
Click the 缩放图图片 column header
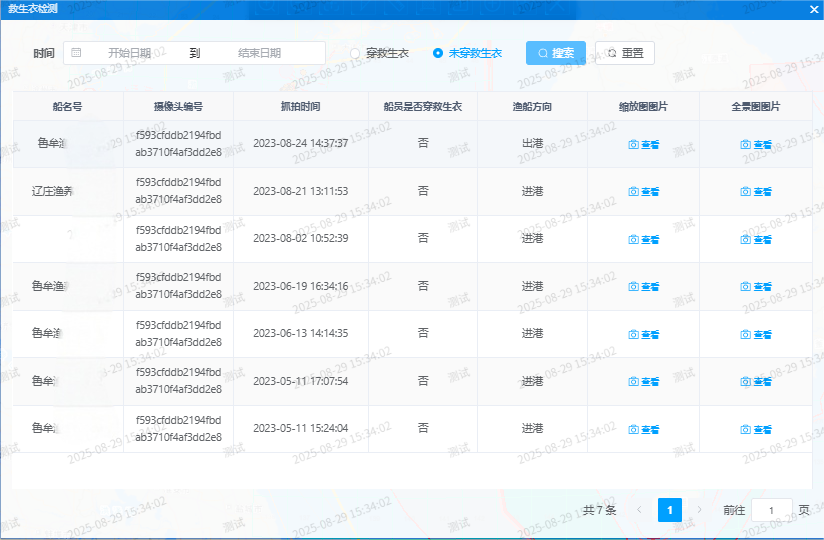643,107
